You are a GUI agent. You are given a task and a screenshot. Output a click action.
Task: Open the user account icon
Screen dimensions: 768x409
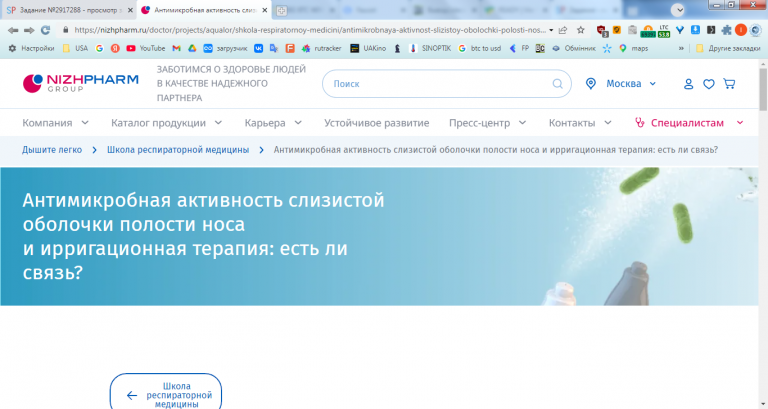688,84
